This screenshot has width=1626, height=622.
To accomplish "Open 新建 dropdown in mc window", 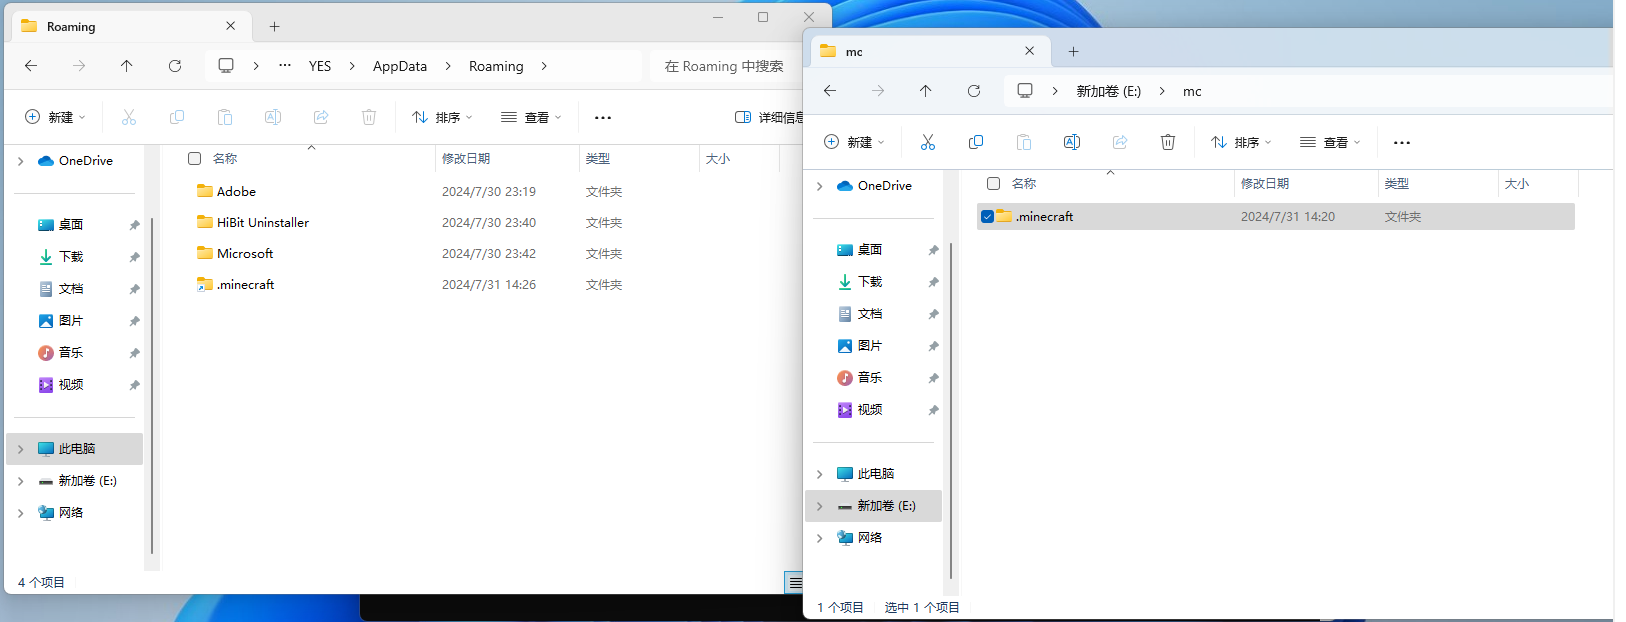I will click(854, 142).
